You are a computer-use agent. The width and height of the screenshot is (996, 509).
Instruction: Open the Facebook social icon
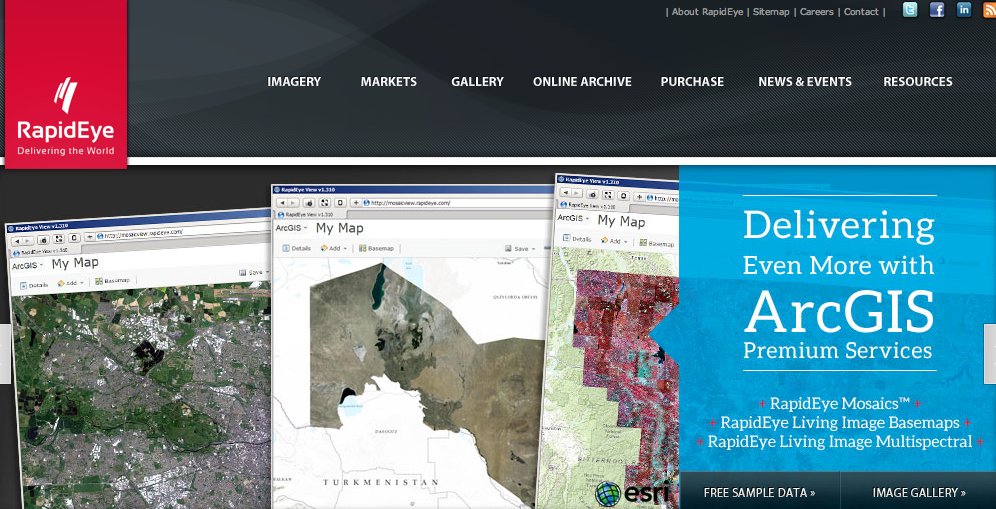[x=937, y=10]
